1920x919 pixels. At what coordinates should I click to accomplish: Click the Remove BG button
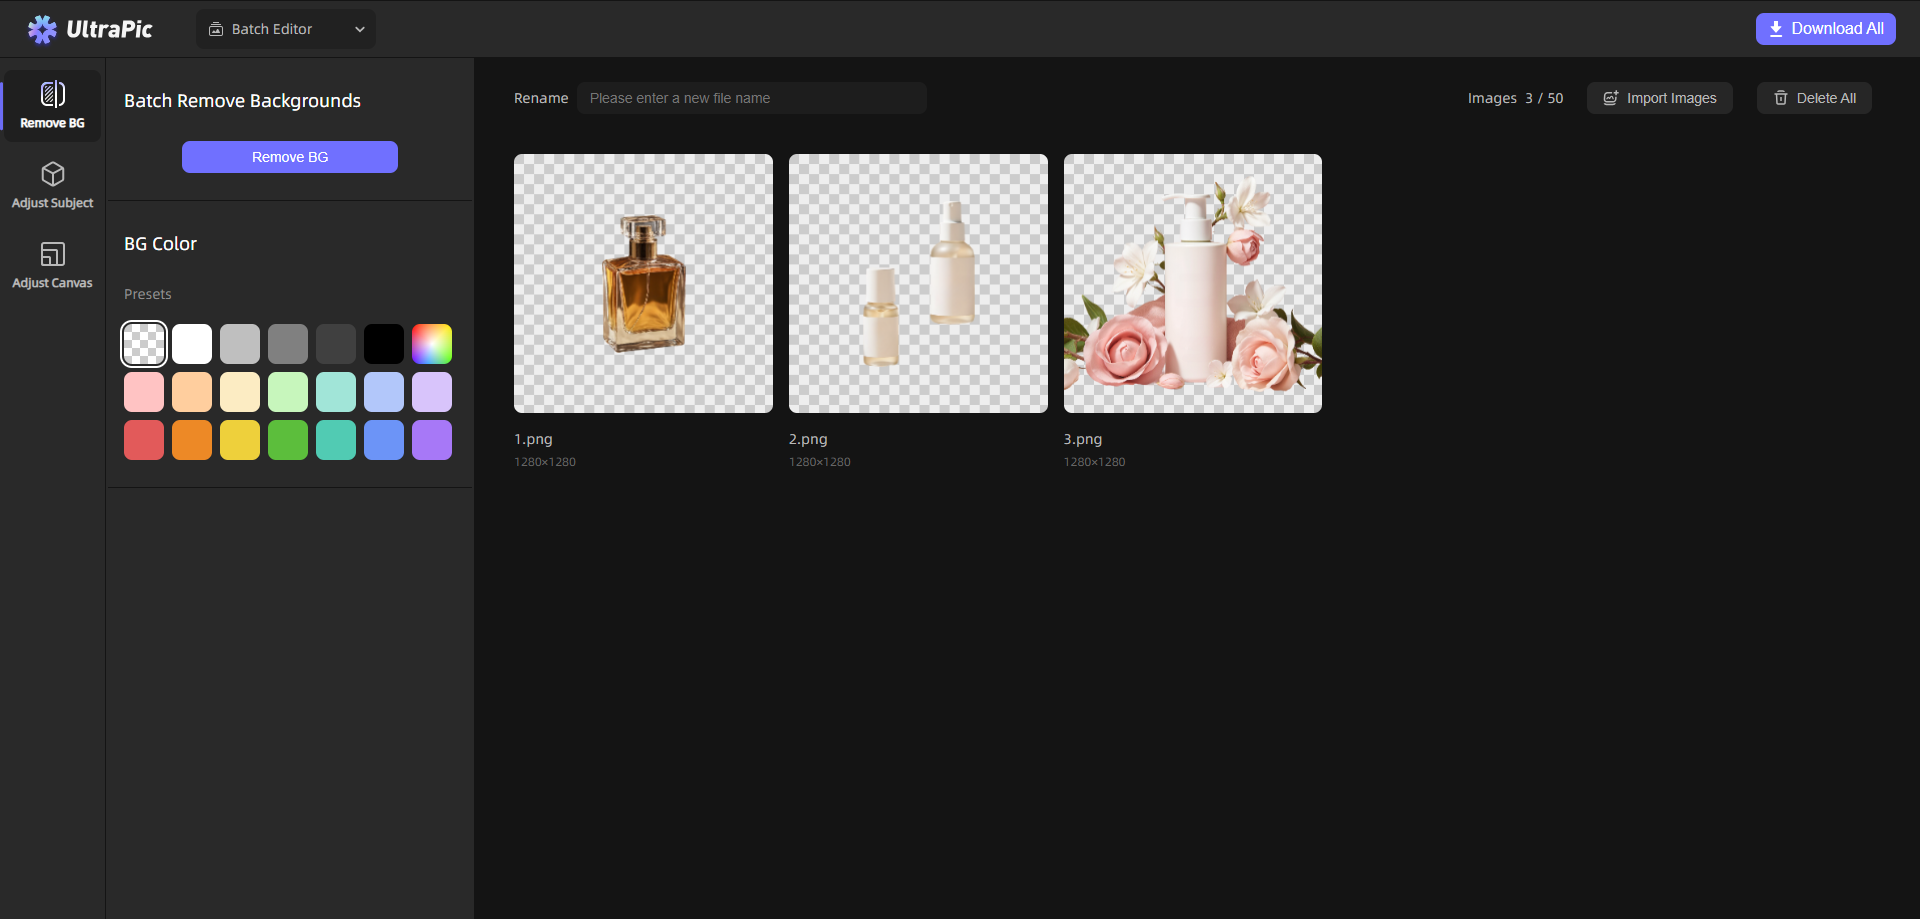[x=289, y=157]
